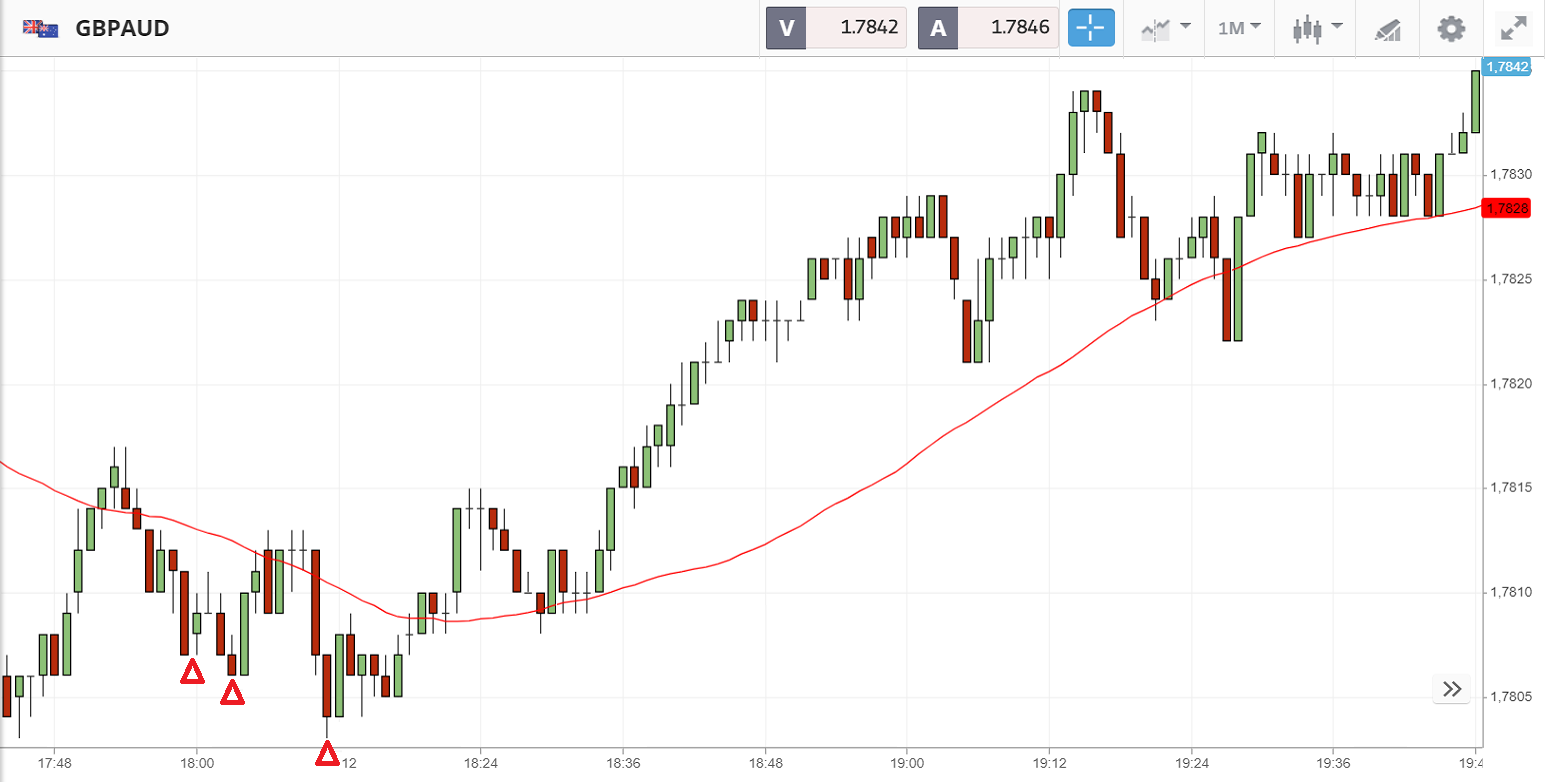Click the 19:12 time axis label
Viewport: 1545px width, 782px height.
(1049, 763)
